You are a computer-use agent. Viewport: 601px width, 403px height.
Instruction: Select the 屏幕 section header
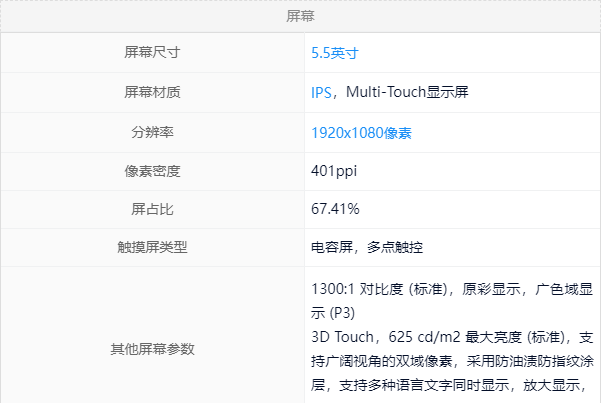click(x=300, y=16)
